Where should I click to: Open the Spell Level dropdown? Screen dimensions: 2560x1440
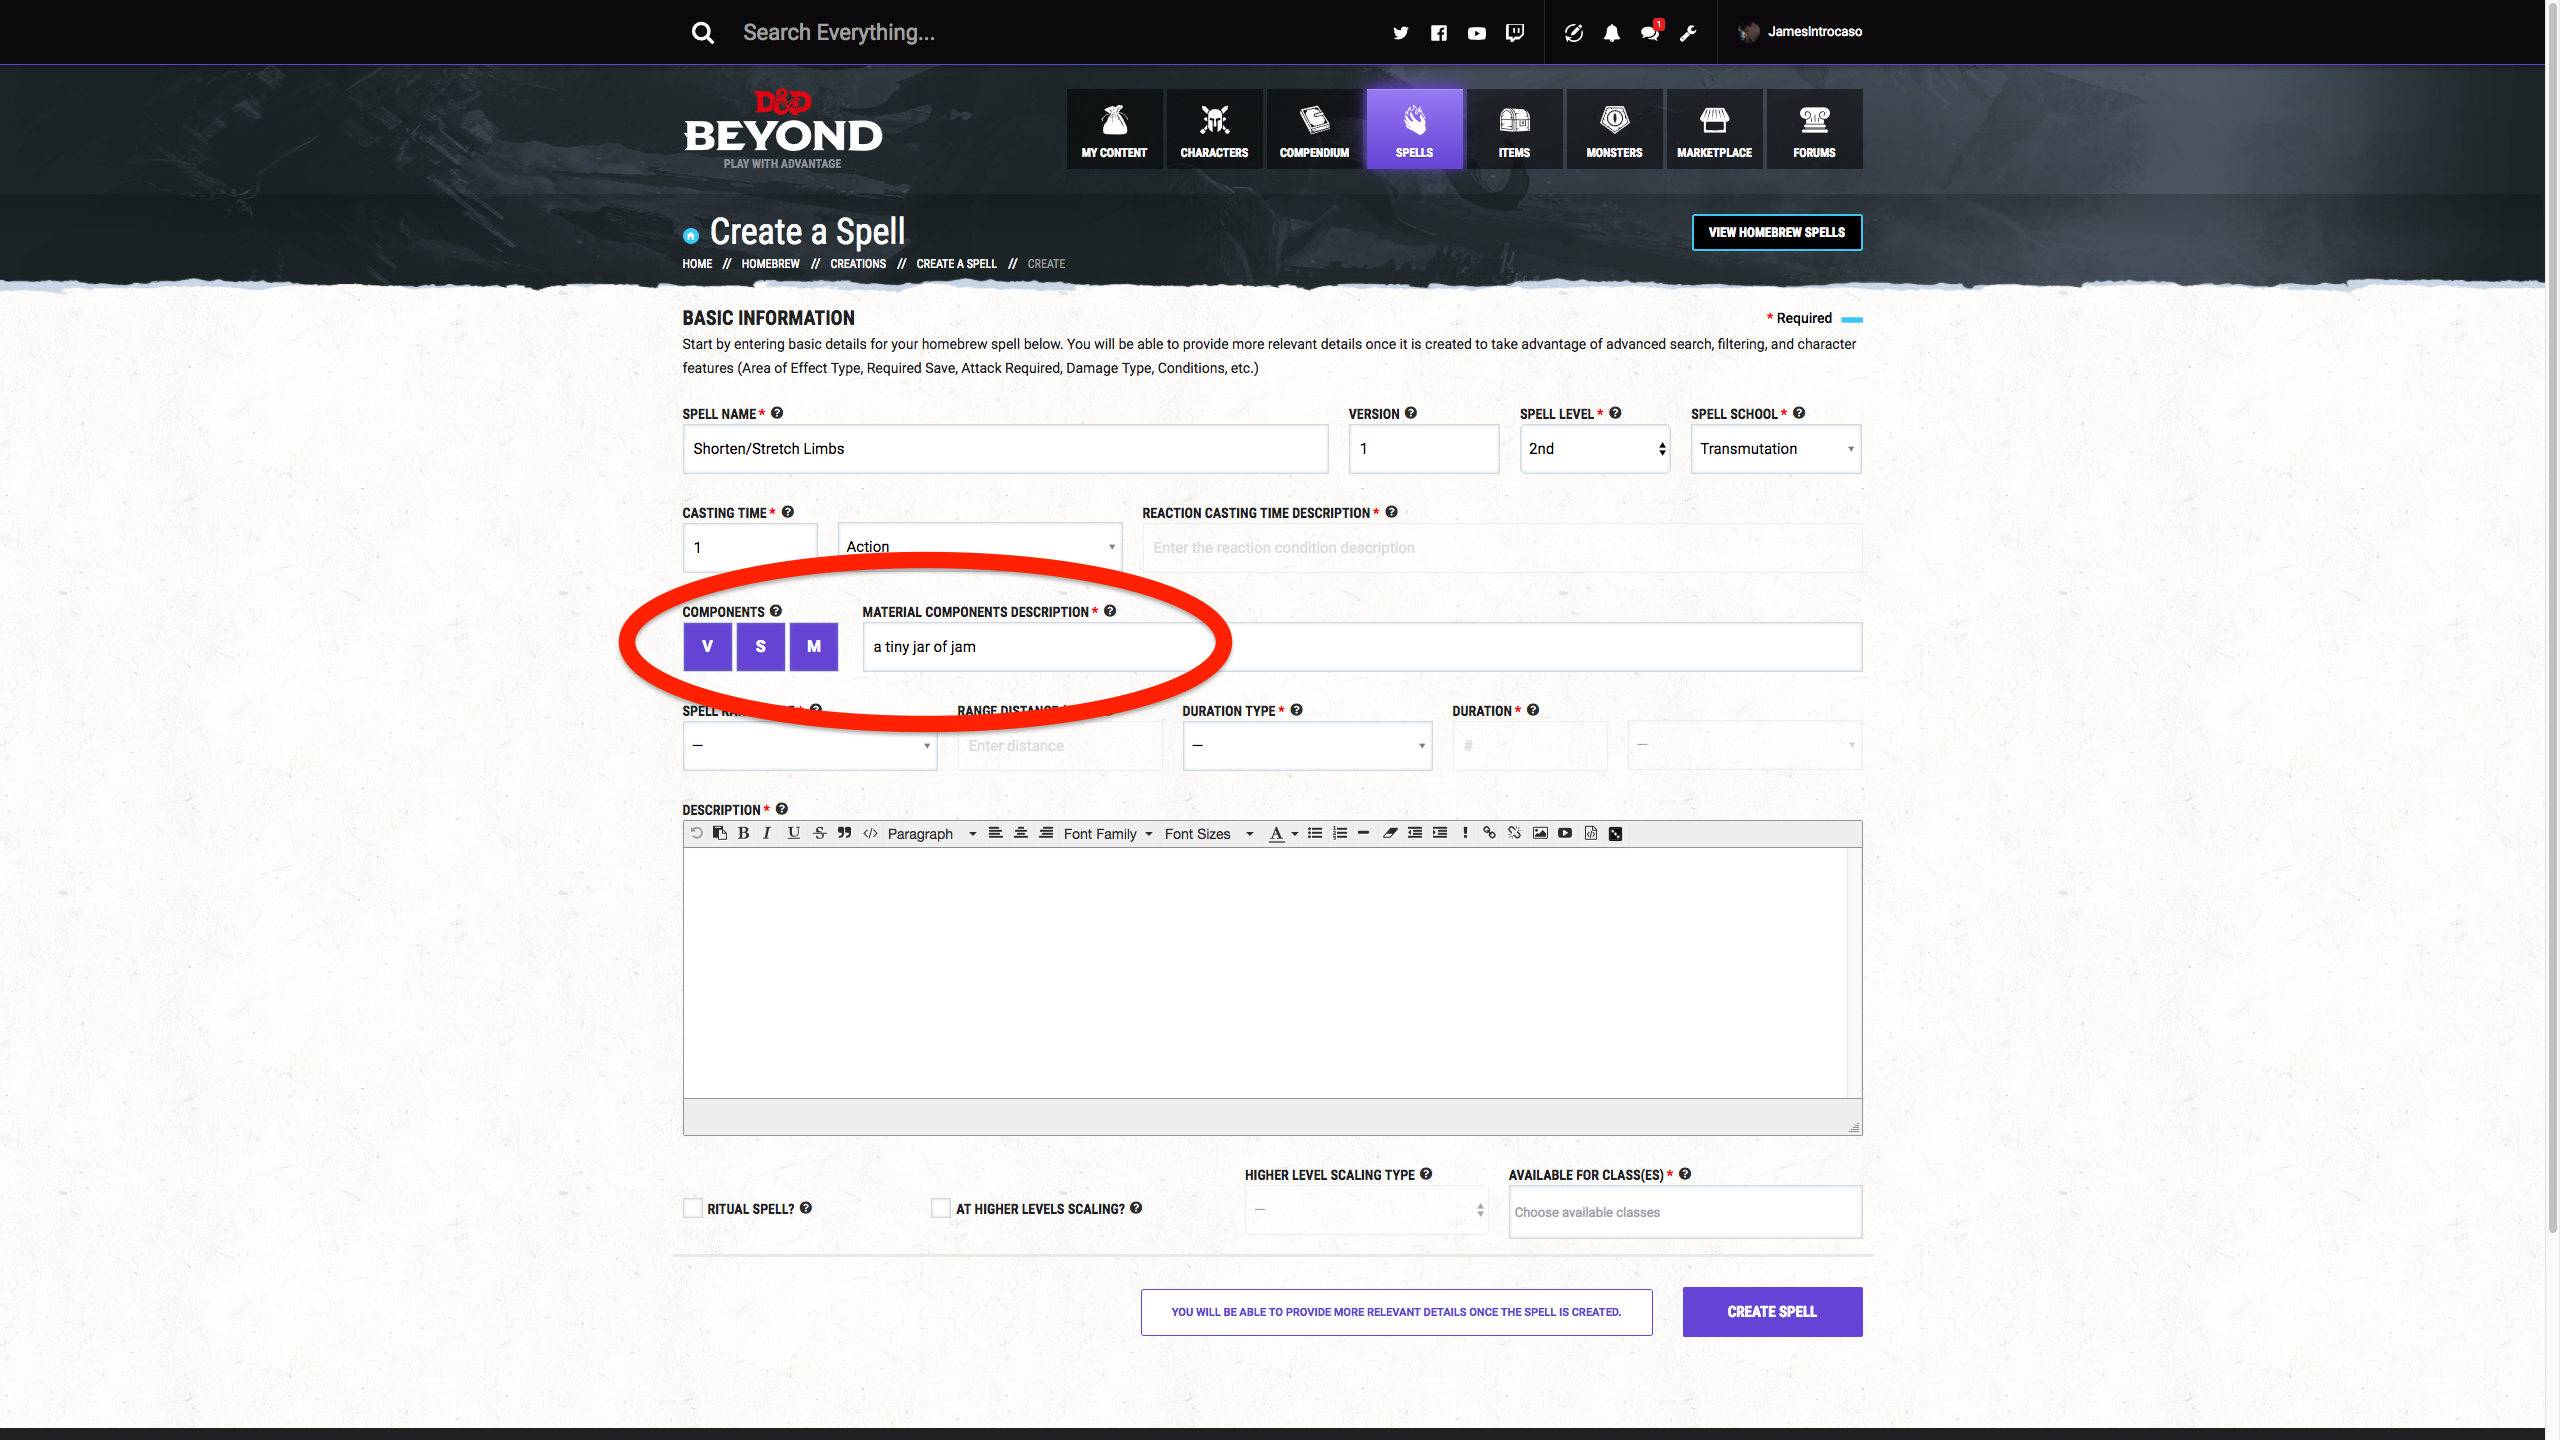pos(1595,449)
